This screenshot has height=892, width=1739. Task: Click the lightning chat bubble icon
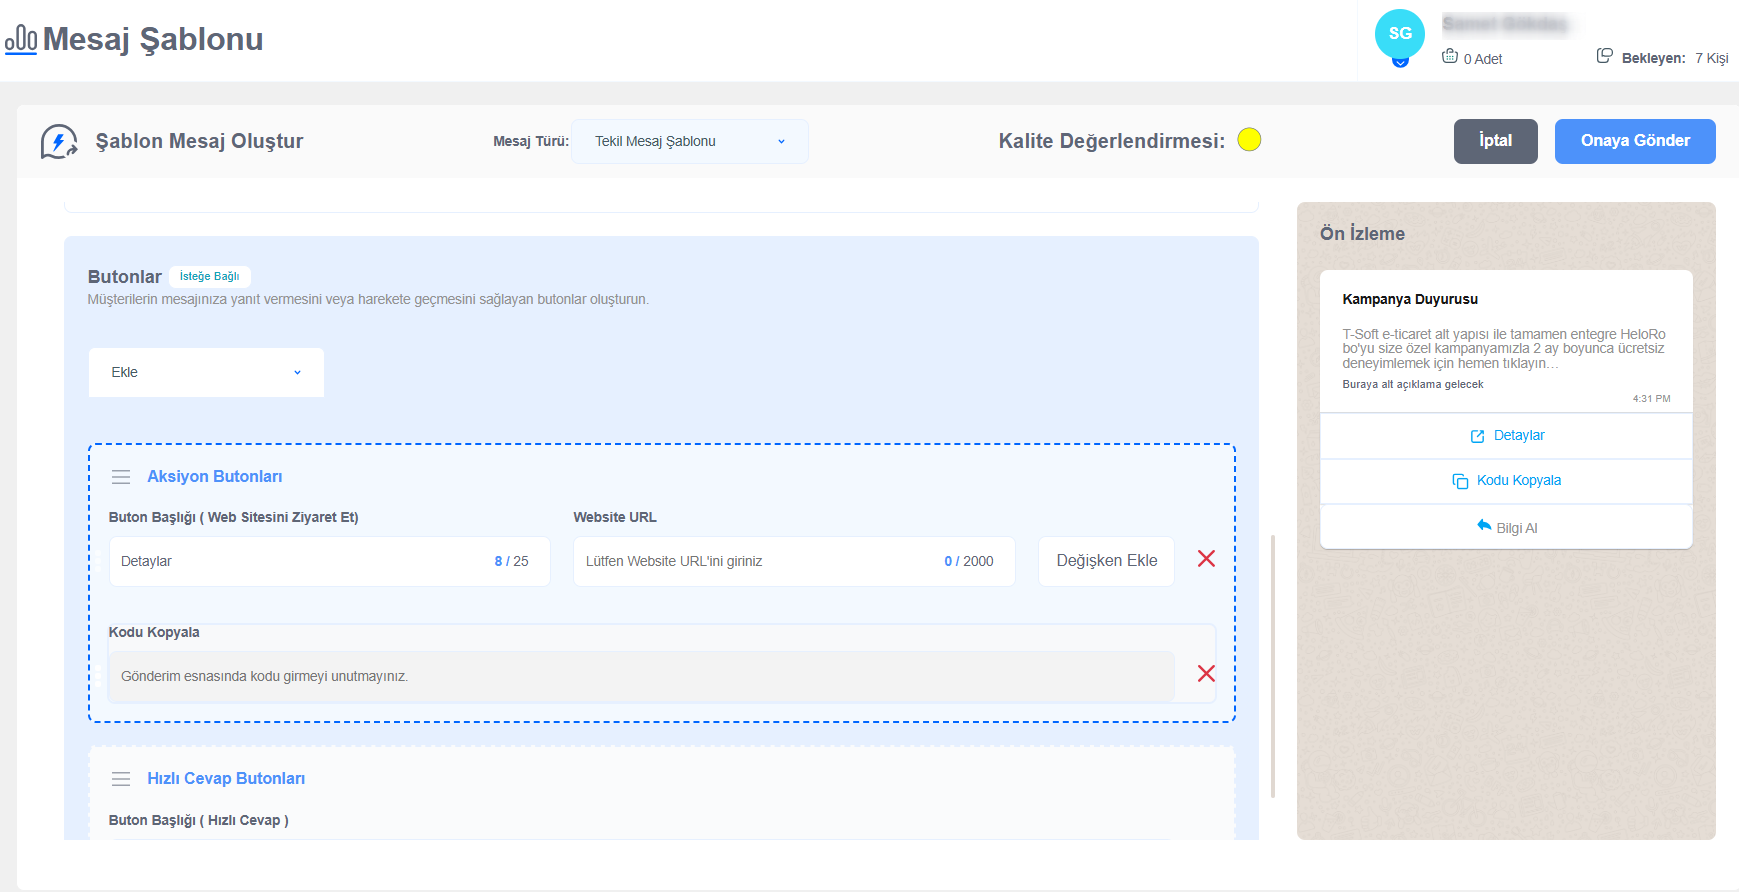58,141
